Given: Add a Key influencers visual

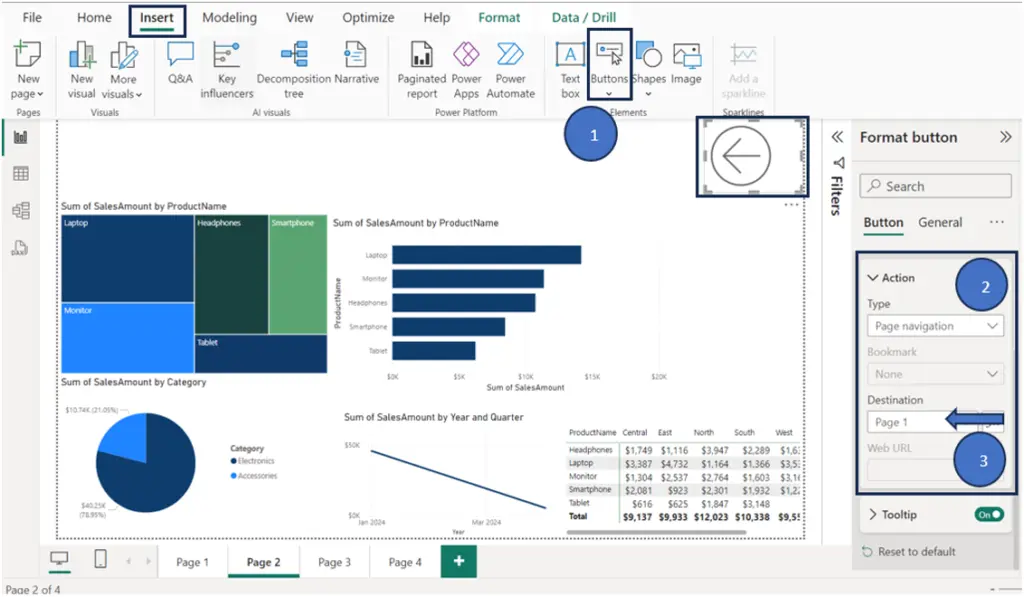Looking at the screenshot, I should click(x=226, y=69).
